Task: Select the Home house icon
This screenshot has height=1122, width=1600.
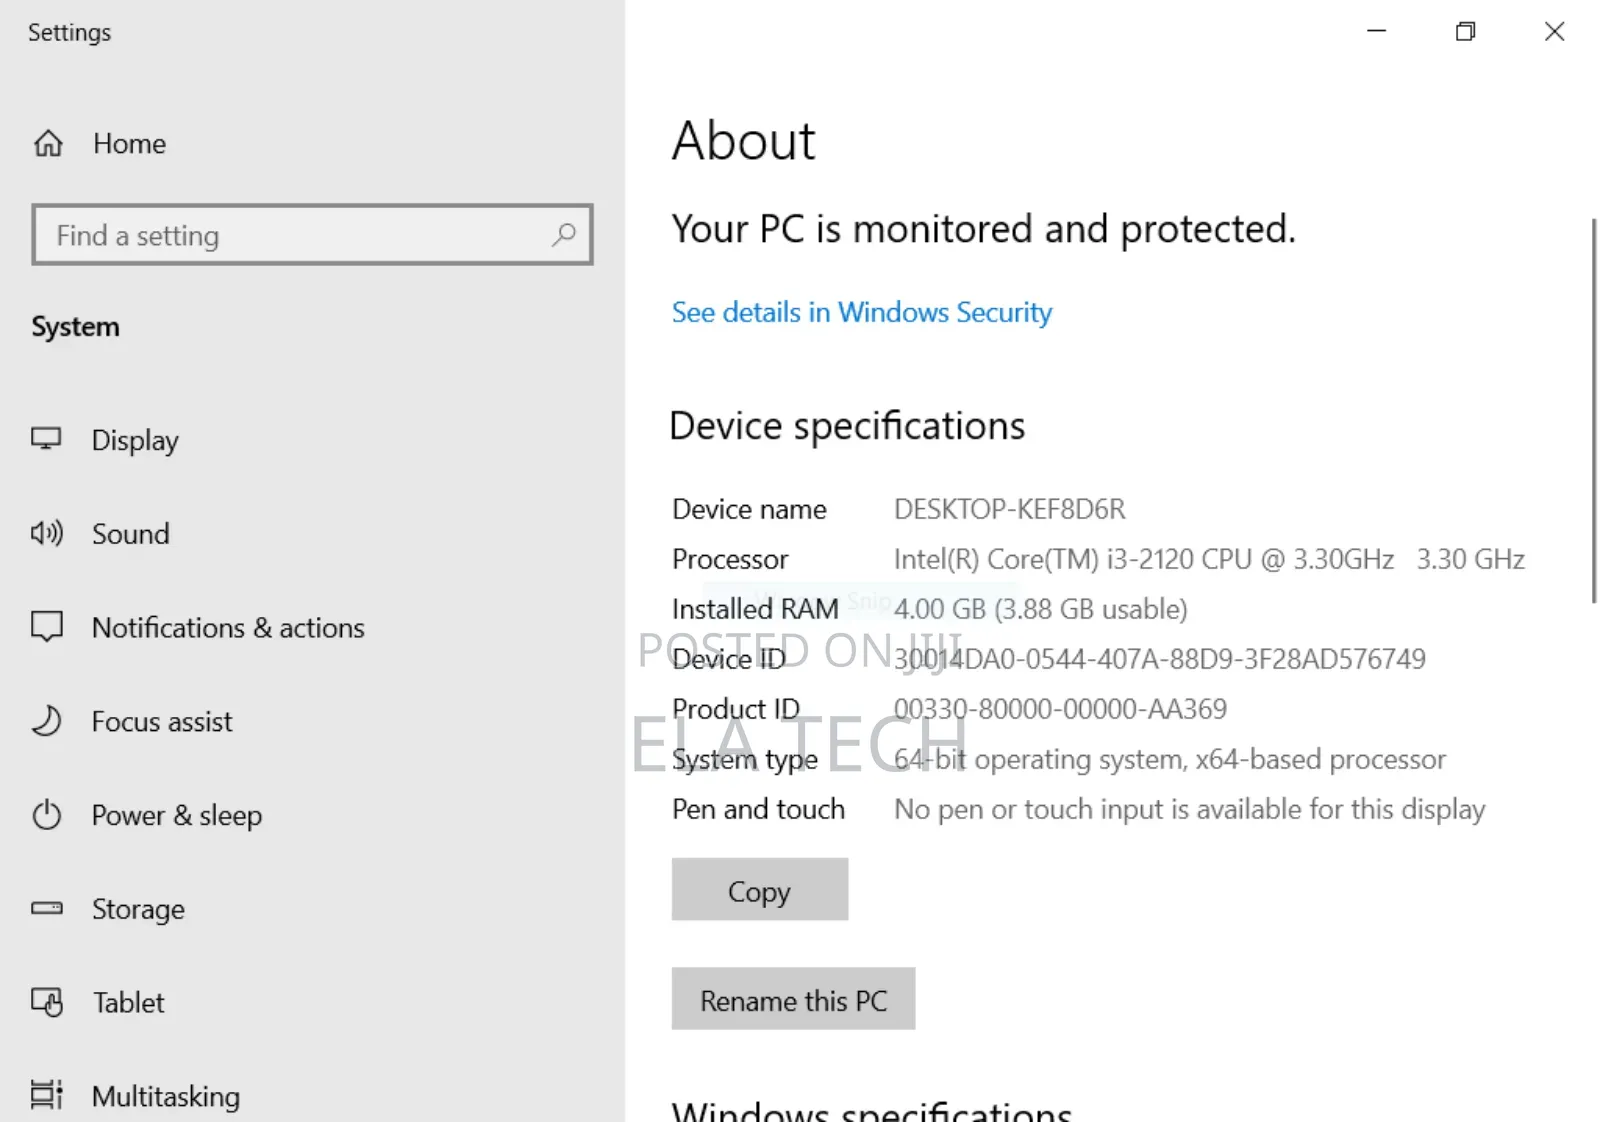Action: pos(46,143)
